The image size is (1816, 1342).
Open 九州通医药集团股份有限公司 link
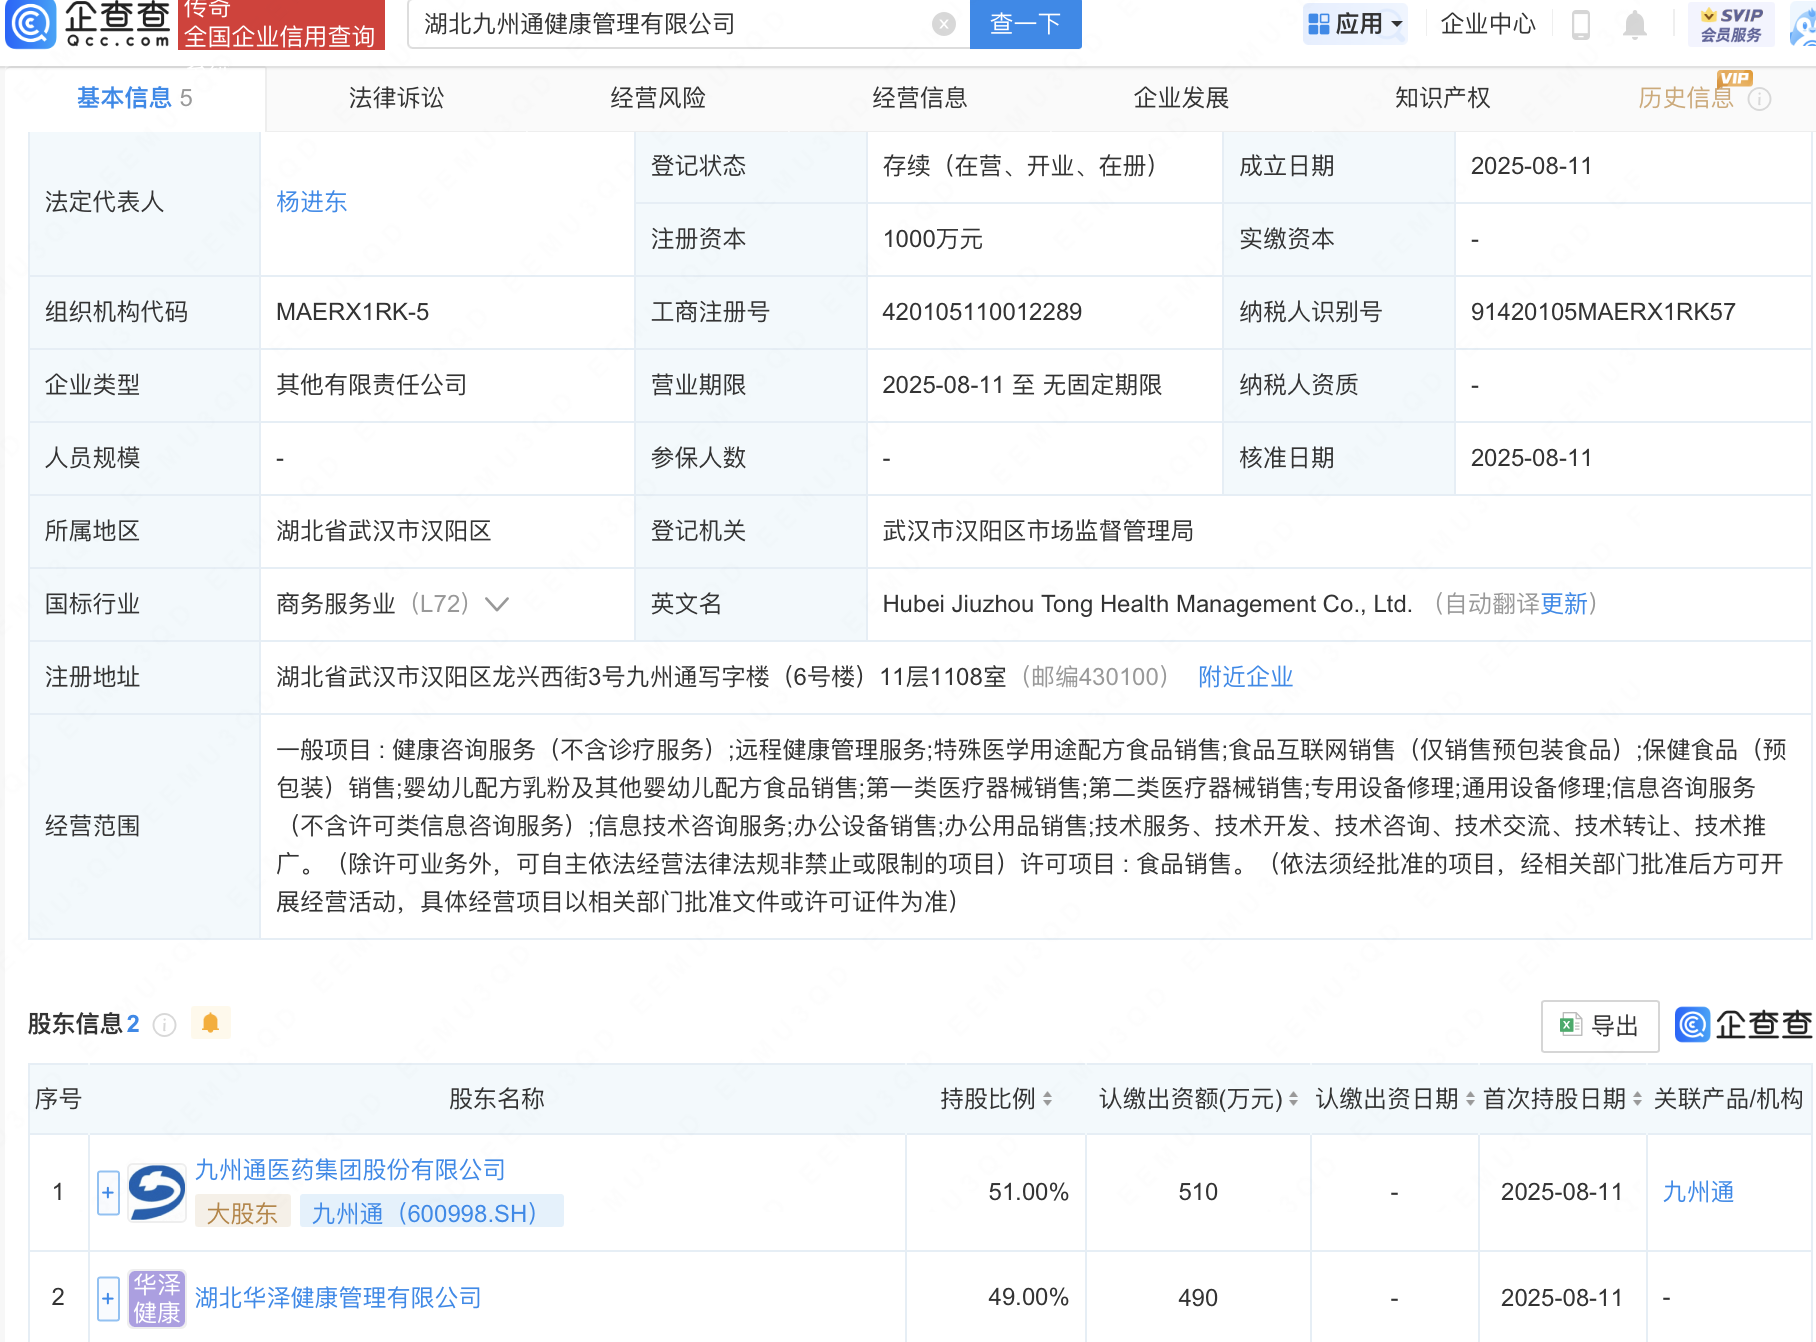[x=350, y=1170]
